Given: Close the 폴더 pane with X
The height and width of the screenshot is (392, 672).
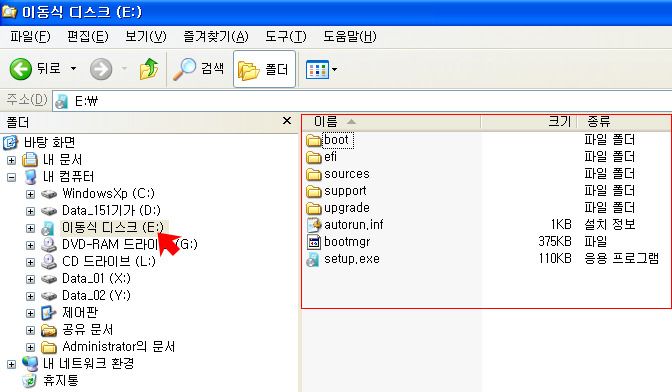Looking at the screenshot, I should (287, 121).
